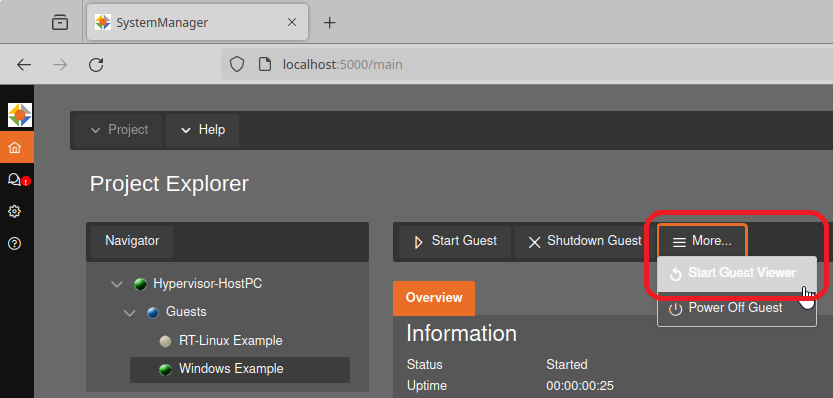Close the SystemManager browser tab

[x=292, y=22]
